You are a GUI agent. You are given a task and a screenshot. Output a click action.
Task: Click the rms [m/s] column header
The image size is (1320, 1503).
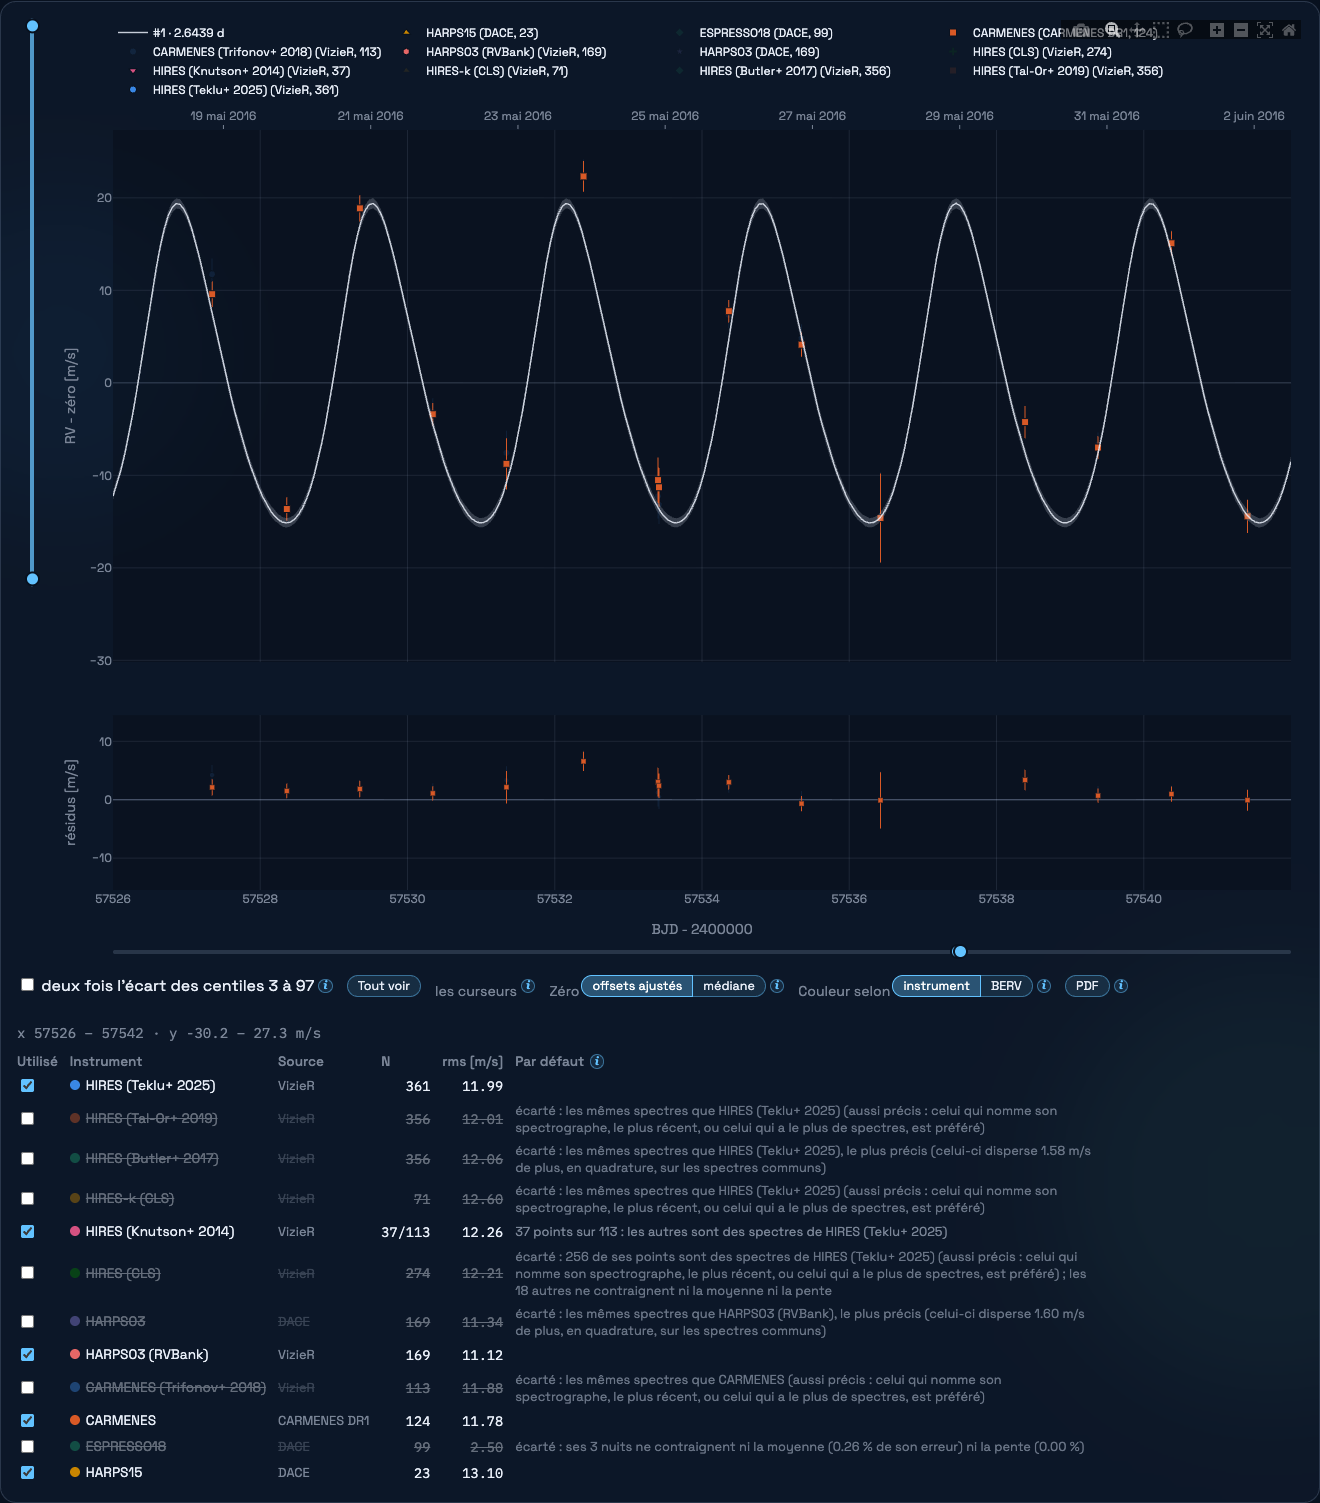pyautogui.click(x=472, y=1062)
